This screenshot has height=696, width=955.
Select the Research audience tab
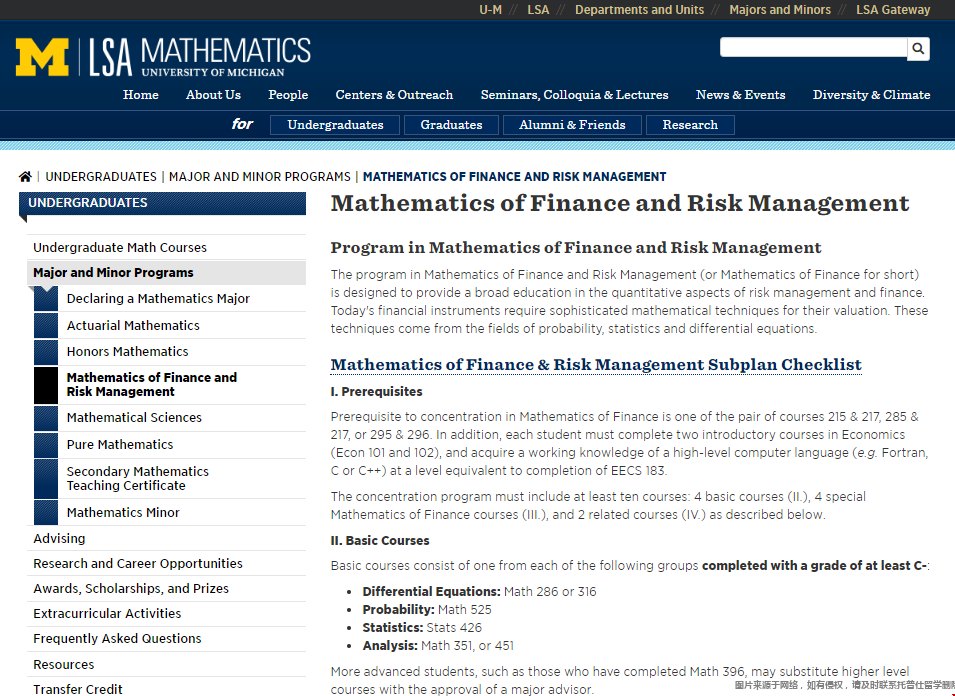click(690, 125)
